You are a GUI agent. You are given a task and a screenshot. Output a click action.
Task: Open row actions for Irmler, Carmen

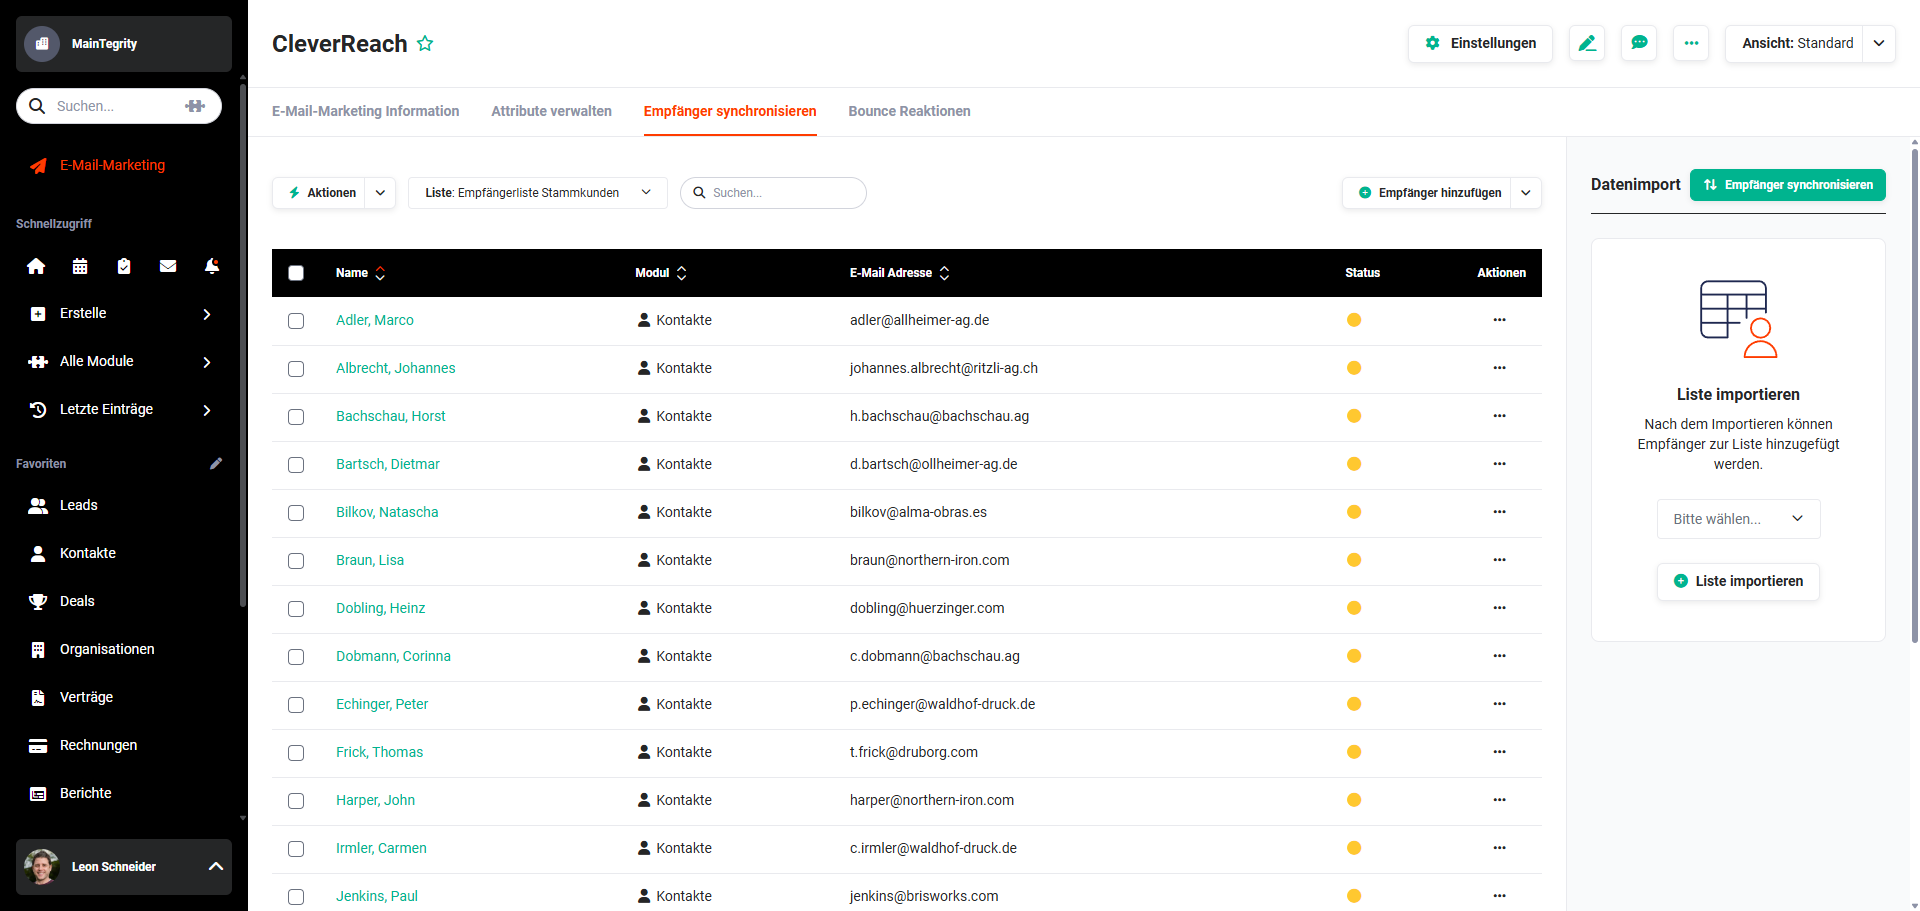coord(1499,848)
